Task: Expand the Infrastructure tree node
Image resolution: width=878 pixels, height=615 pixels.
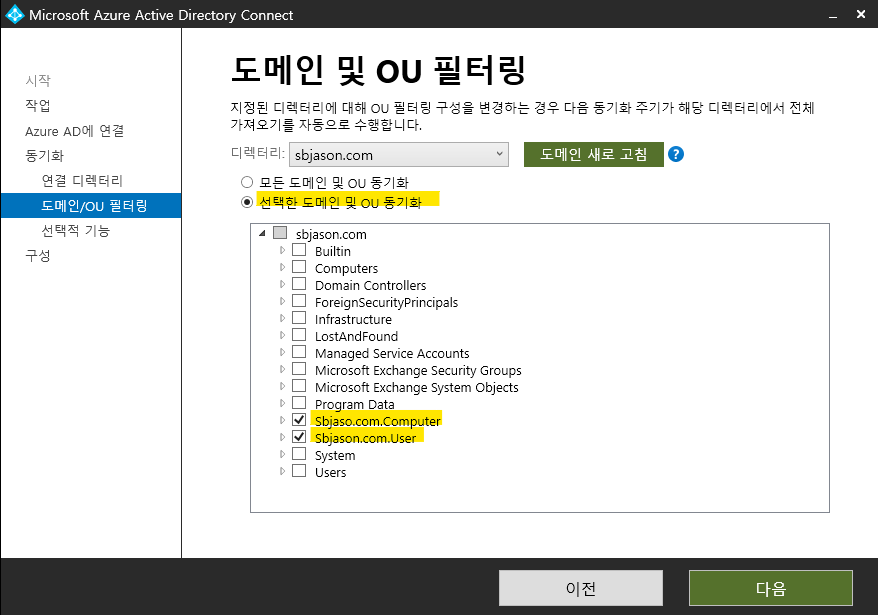Action: click(x=282, y=318)
